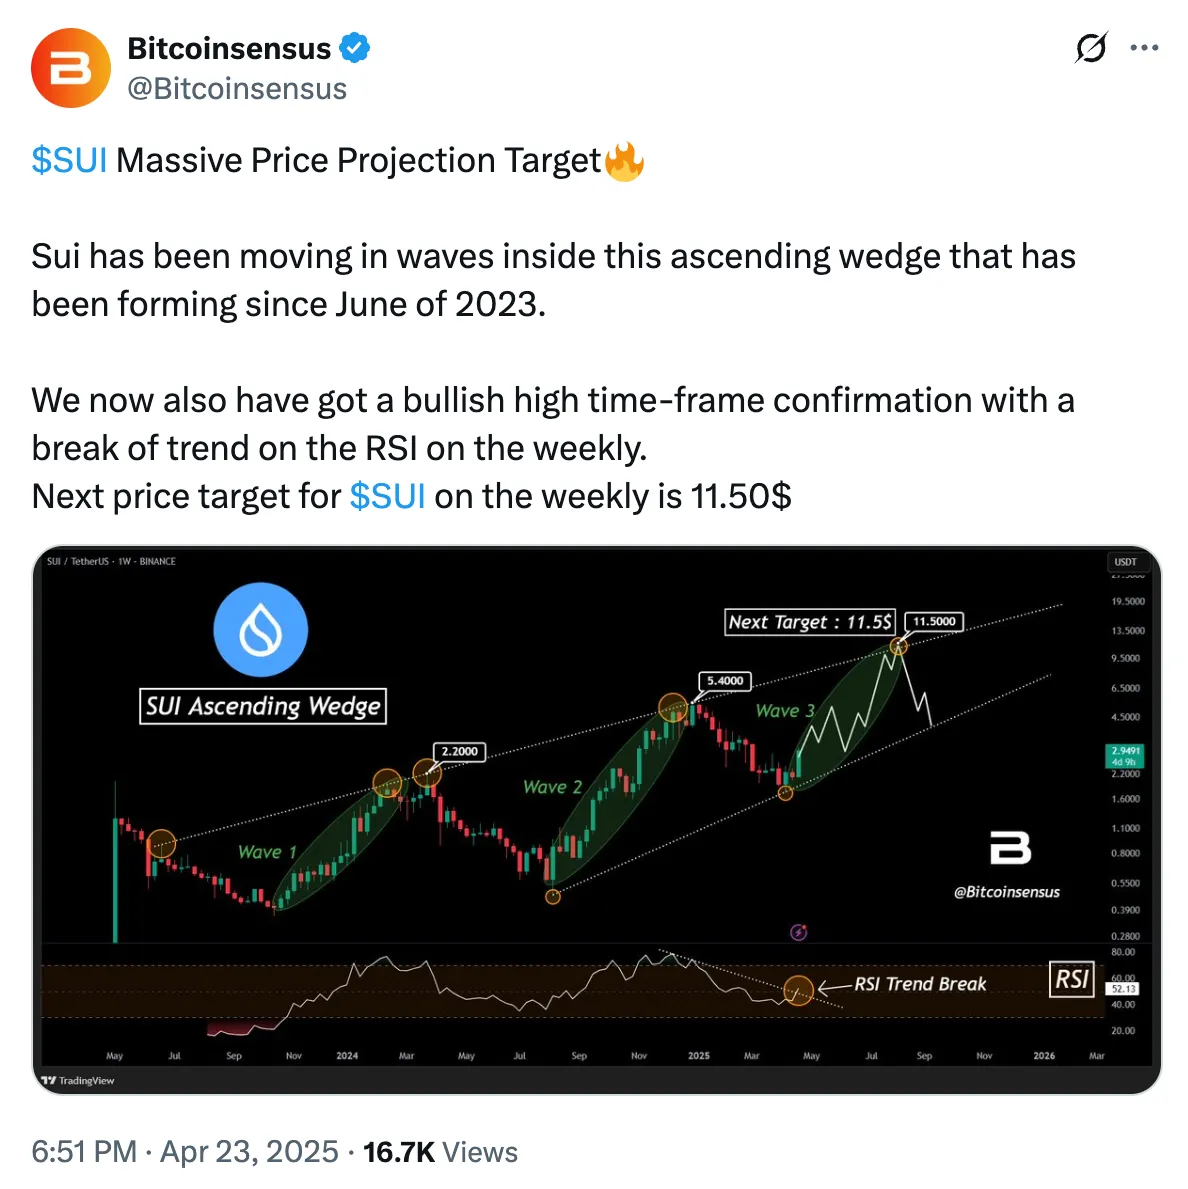The image size is (1188, 1189).
Task: Click the Bitcoinsensus display name
Action: click(228, 47)
